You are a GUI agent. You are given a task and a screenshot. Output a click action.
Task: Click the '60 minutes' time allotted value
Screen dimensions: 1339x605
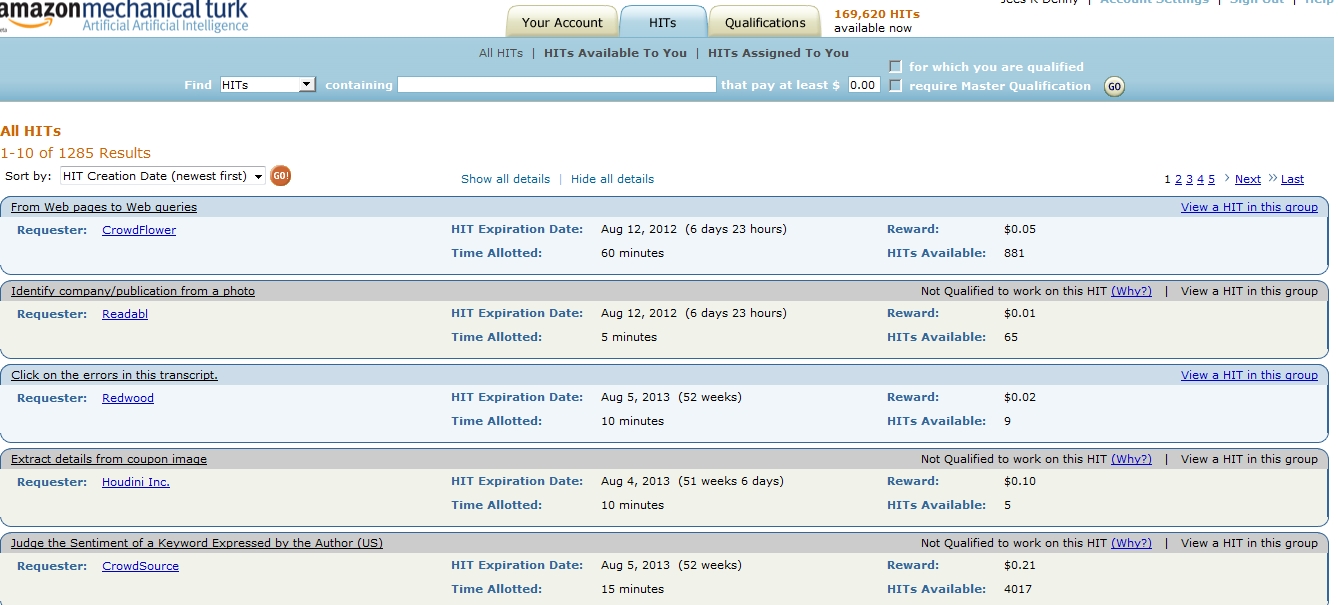pos(632,253)
